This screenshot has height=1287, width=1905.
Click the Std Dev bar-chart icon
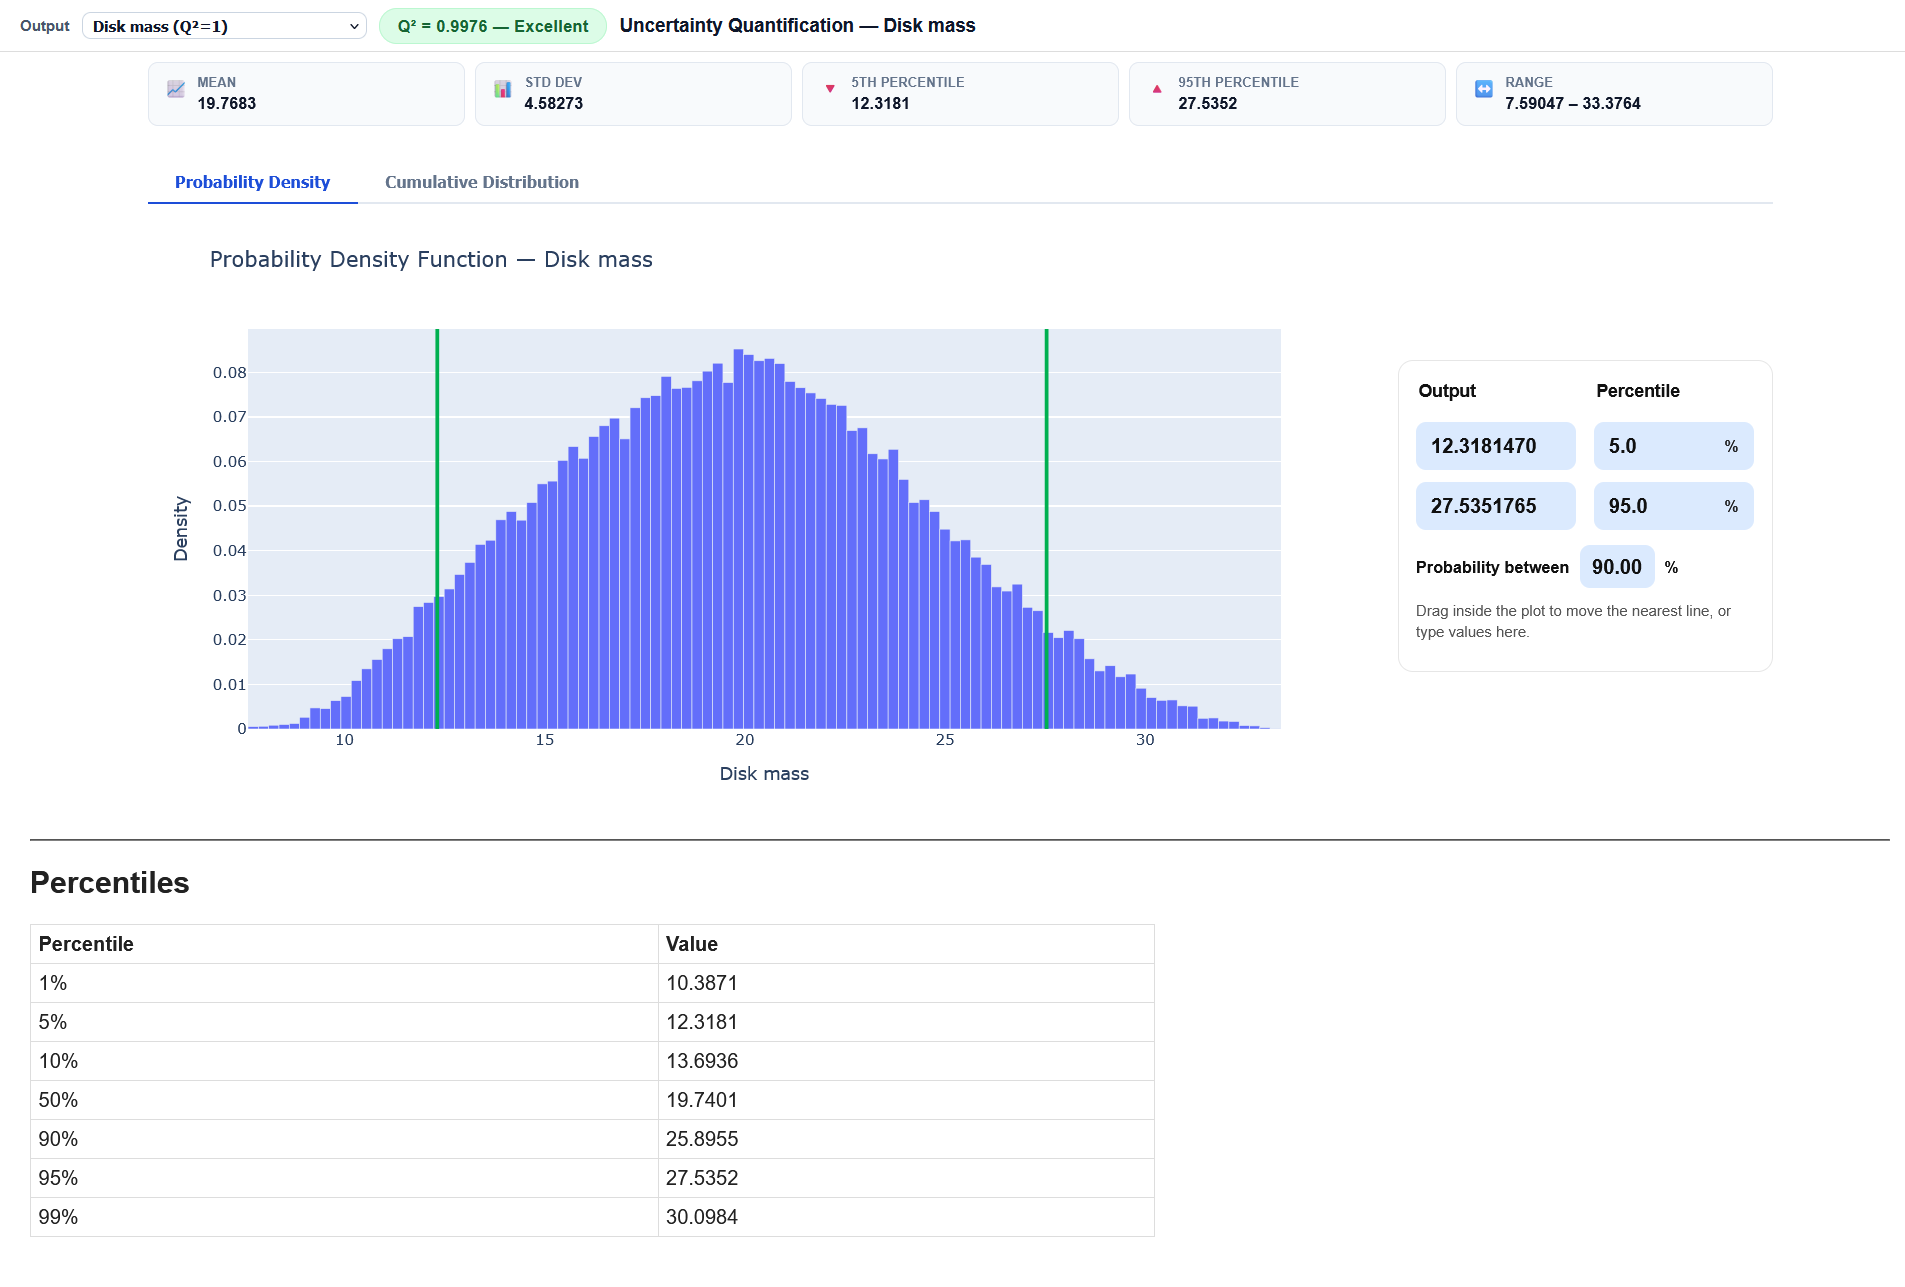(503, 90)
